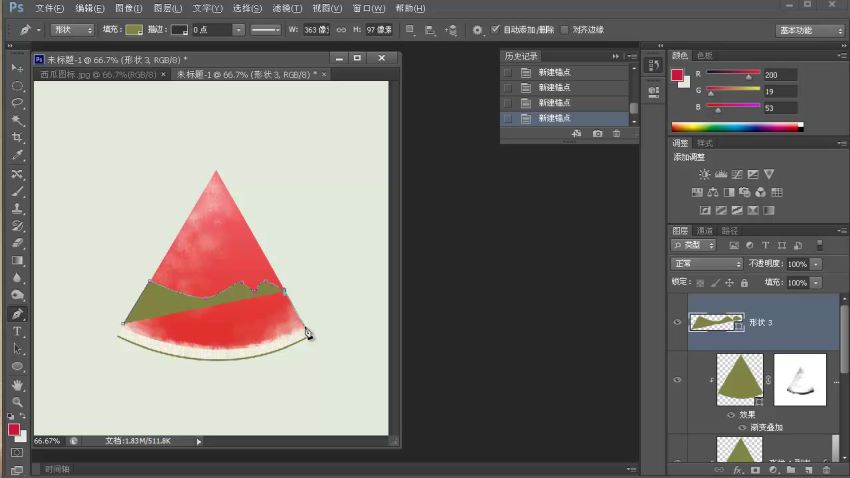This screenshot has width=850, height=478.
Task: Click the 形状 3 layer thumbnail
Action: pos(716,322)
